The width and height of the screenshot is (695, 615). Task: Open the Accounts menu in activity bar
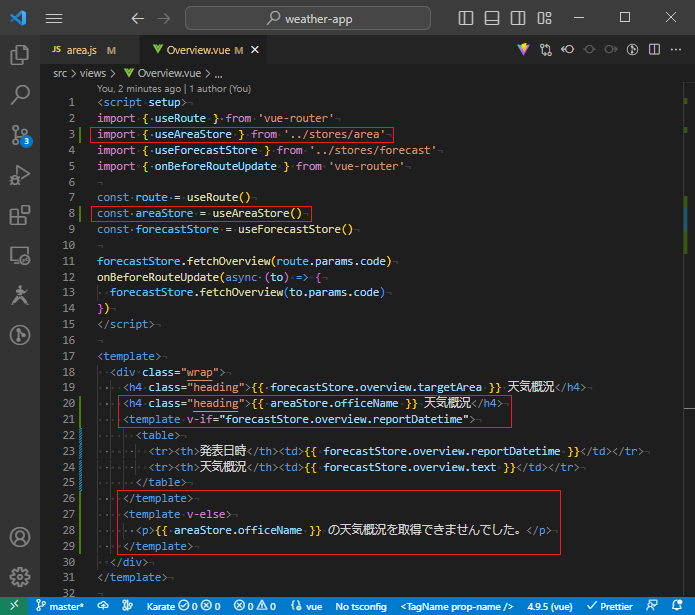click(20, 537)
